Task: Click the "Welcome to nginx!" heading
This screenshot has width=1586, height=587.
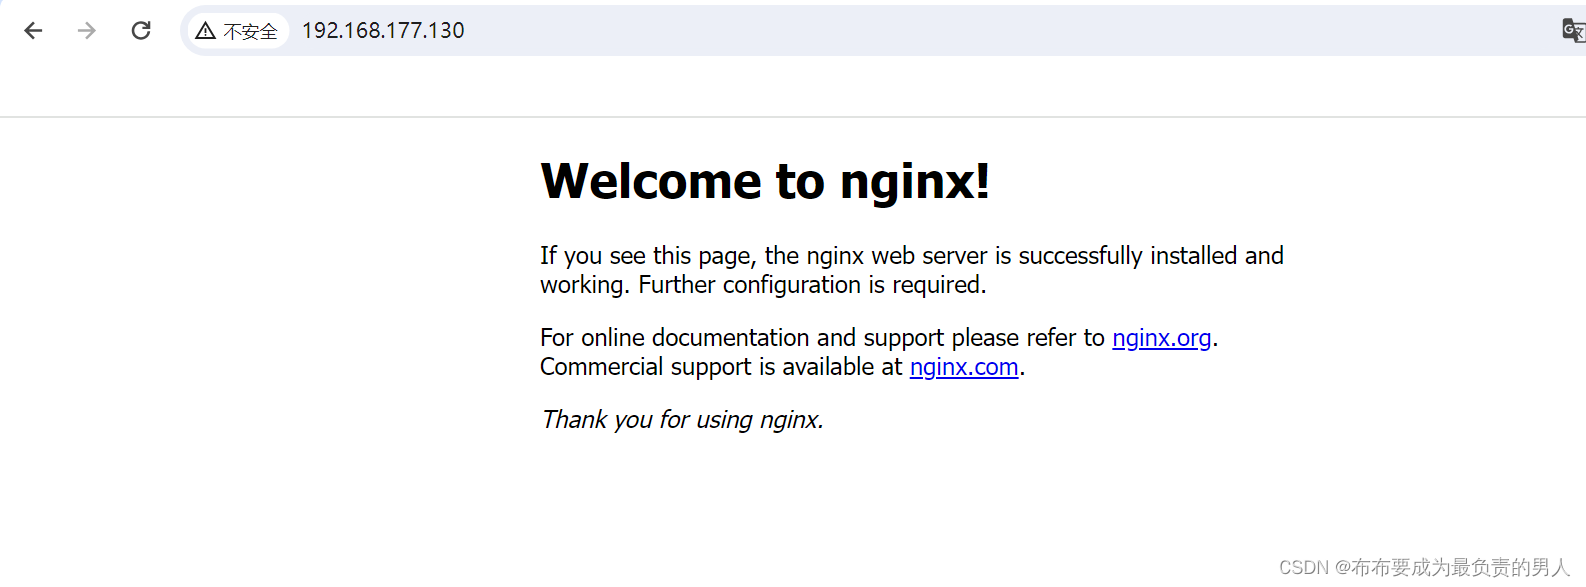Action: pyautogui.click(x=765, y=181)
